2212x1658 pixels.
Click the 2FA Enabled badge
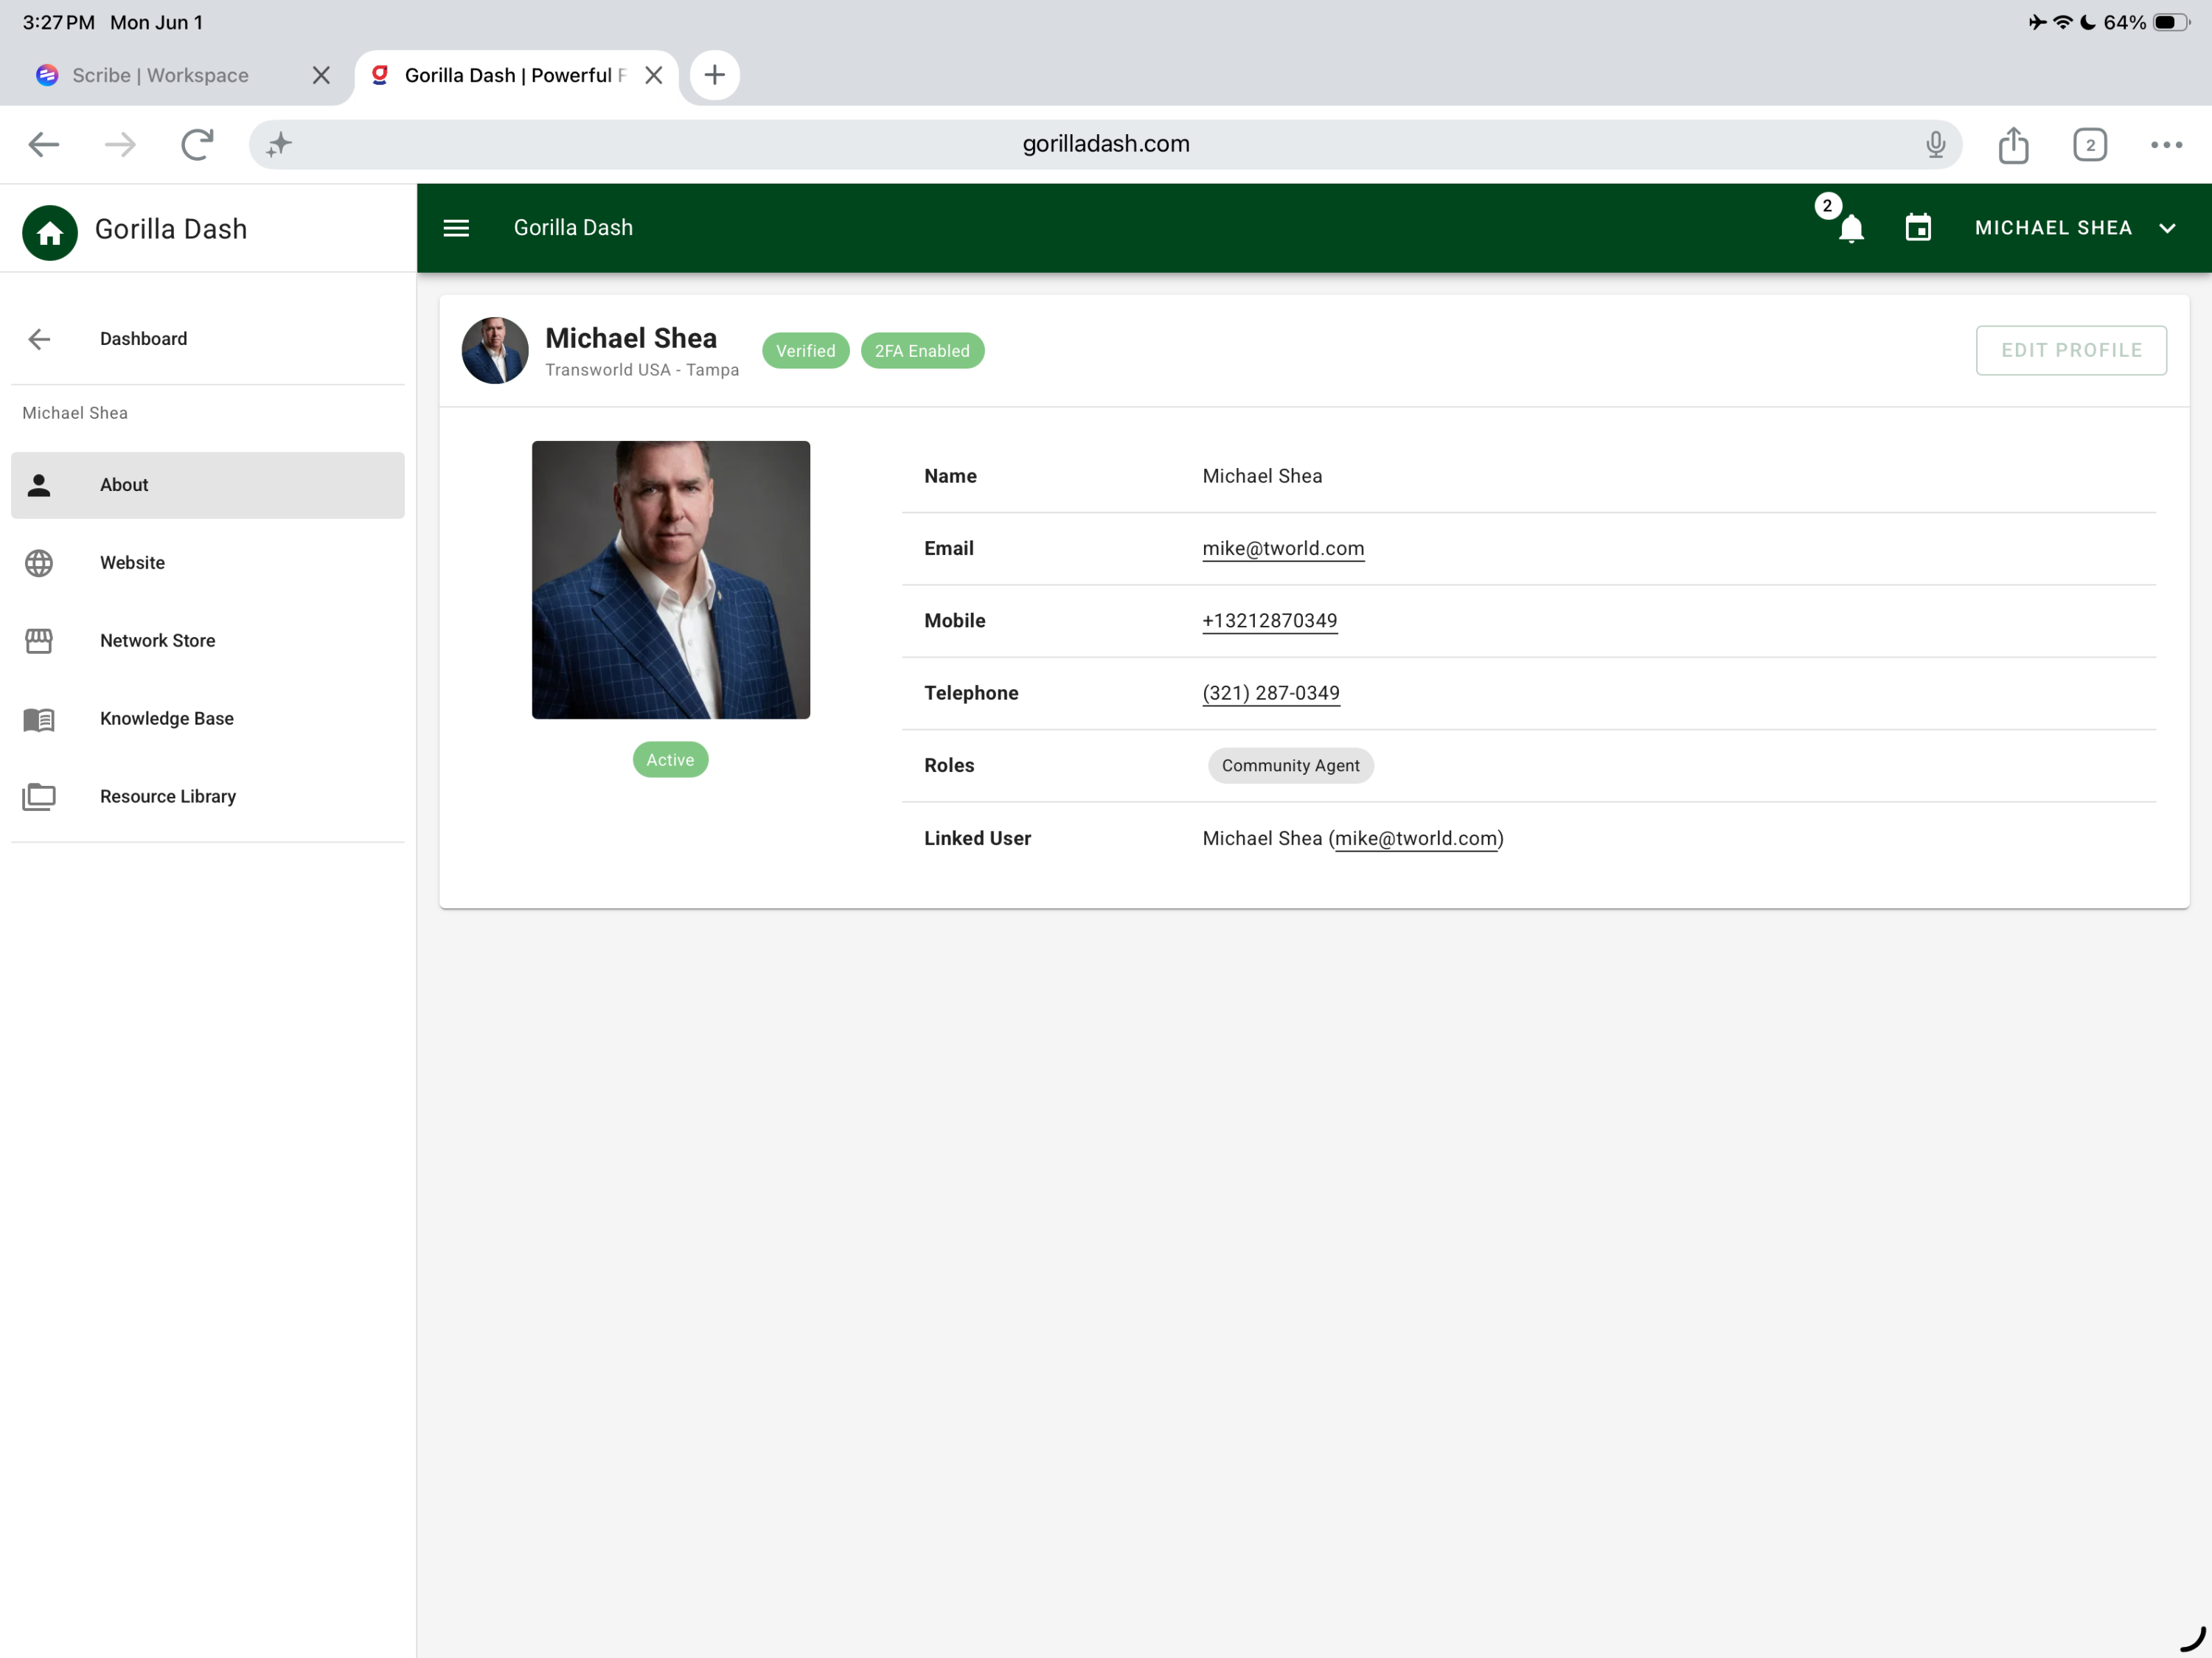click(x=922, y=351)
